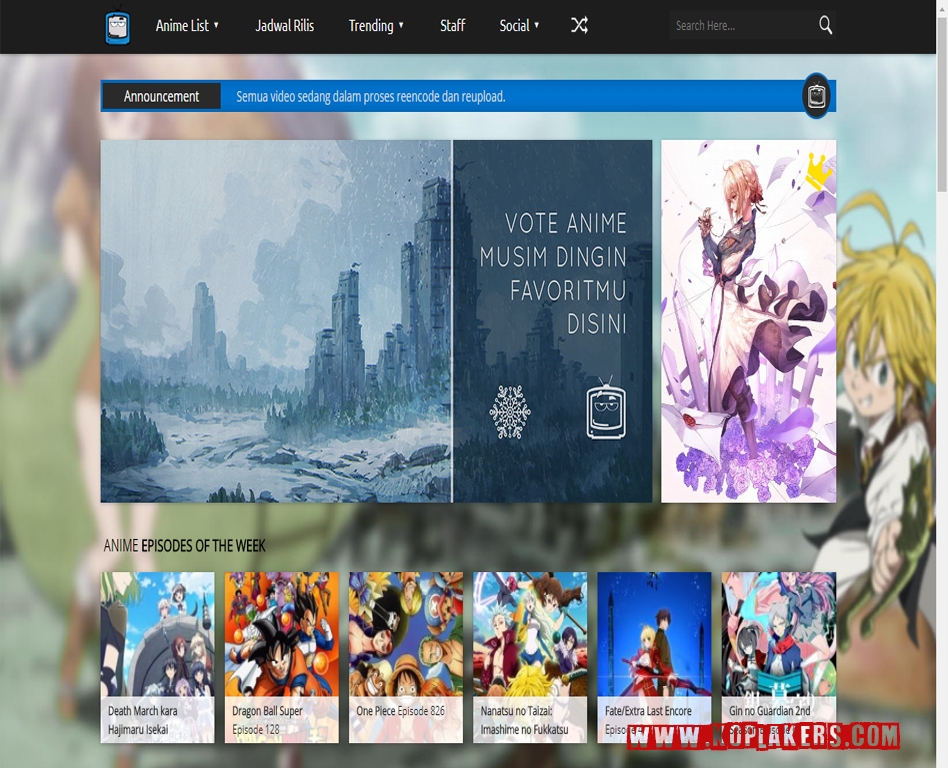Open Nanatsu no Taizai Imashime no Fukkatsu card
Viewport: 948px width, 768px height.
point(530,657)
